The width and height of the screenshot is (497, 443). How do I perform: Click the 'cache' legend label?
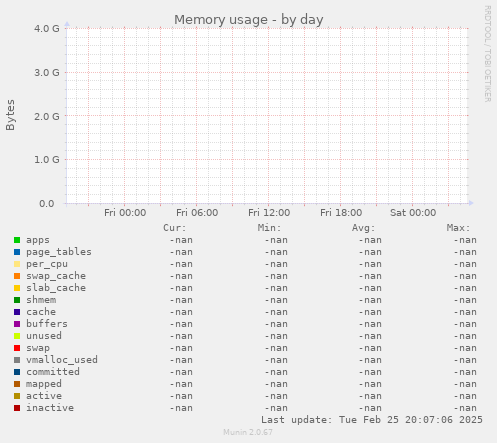[41, 312]
